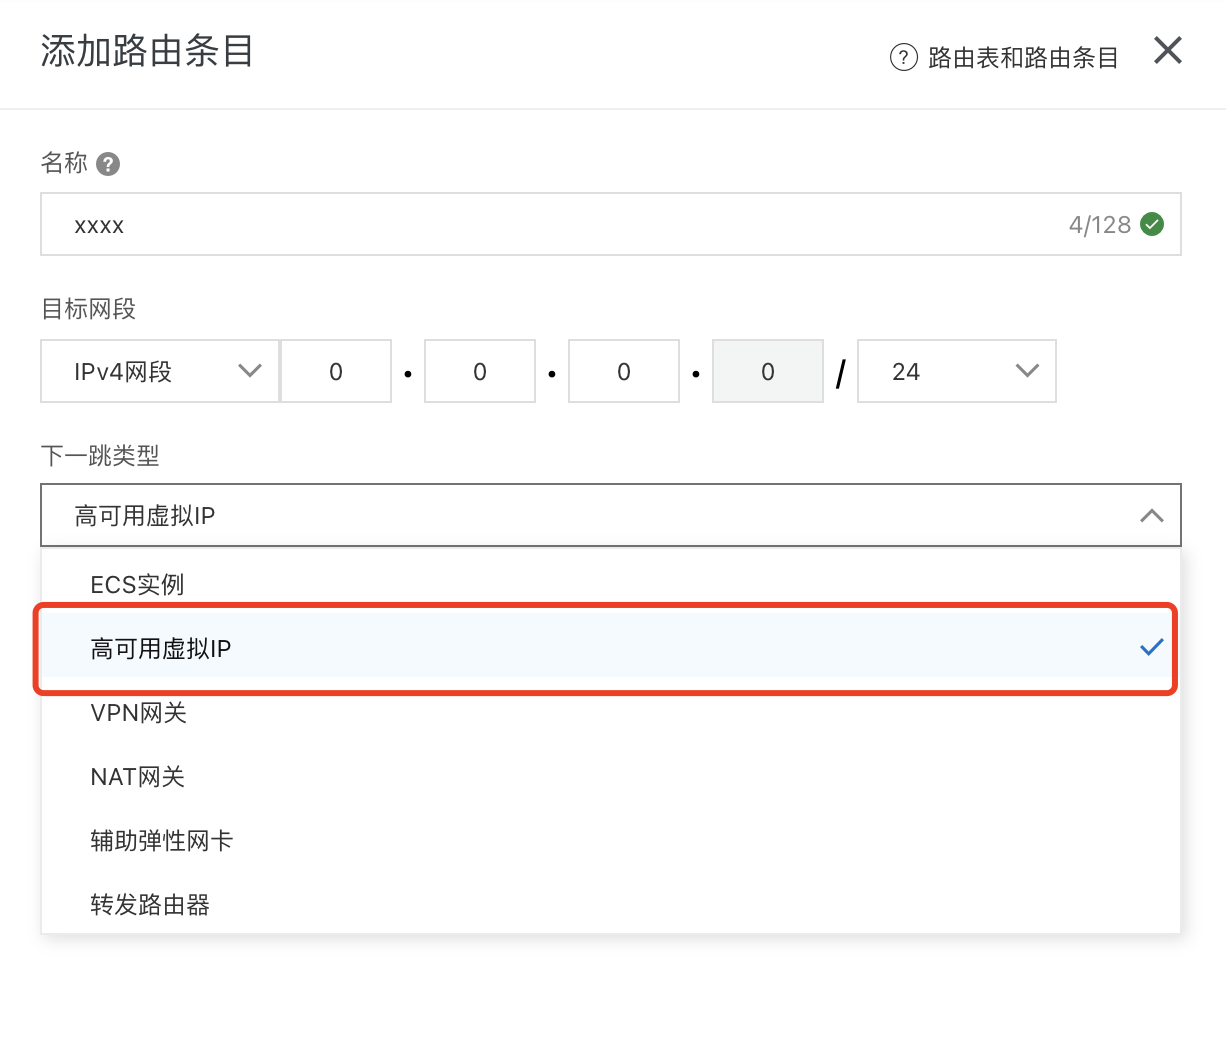Image resolution: width=1226 pixels, height=1048 pixels.
Task: Click the green validation checkmark in name field
Action: point(1152,224)
